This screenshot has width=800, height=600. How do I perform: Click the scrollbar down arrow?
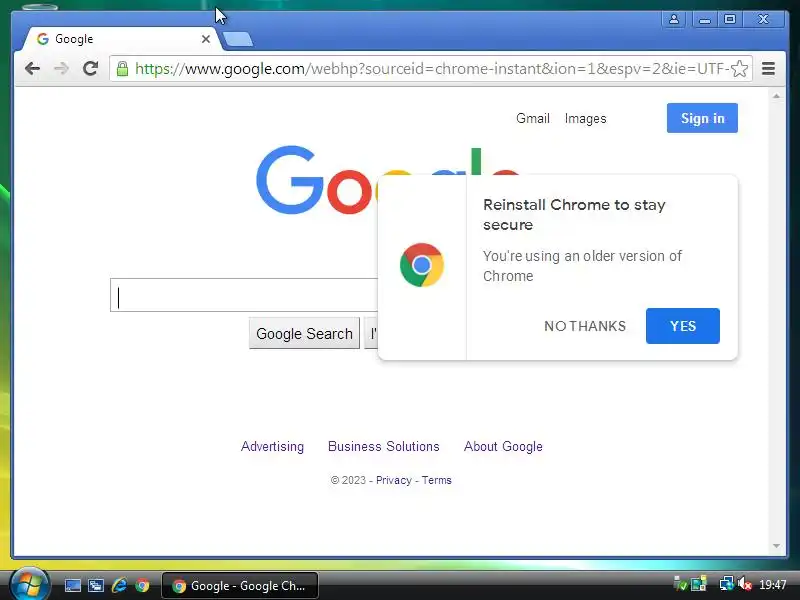point(777,546)
